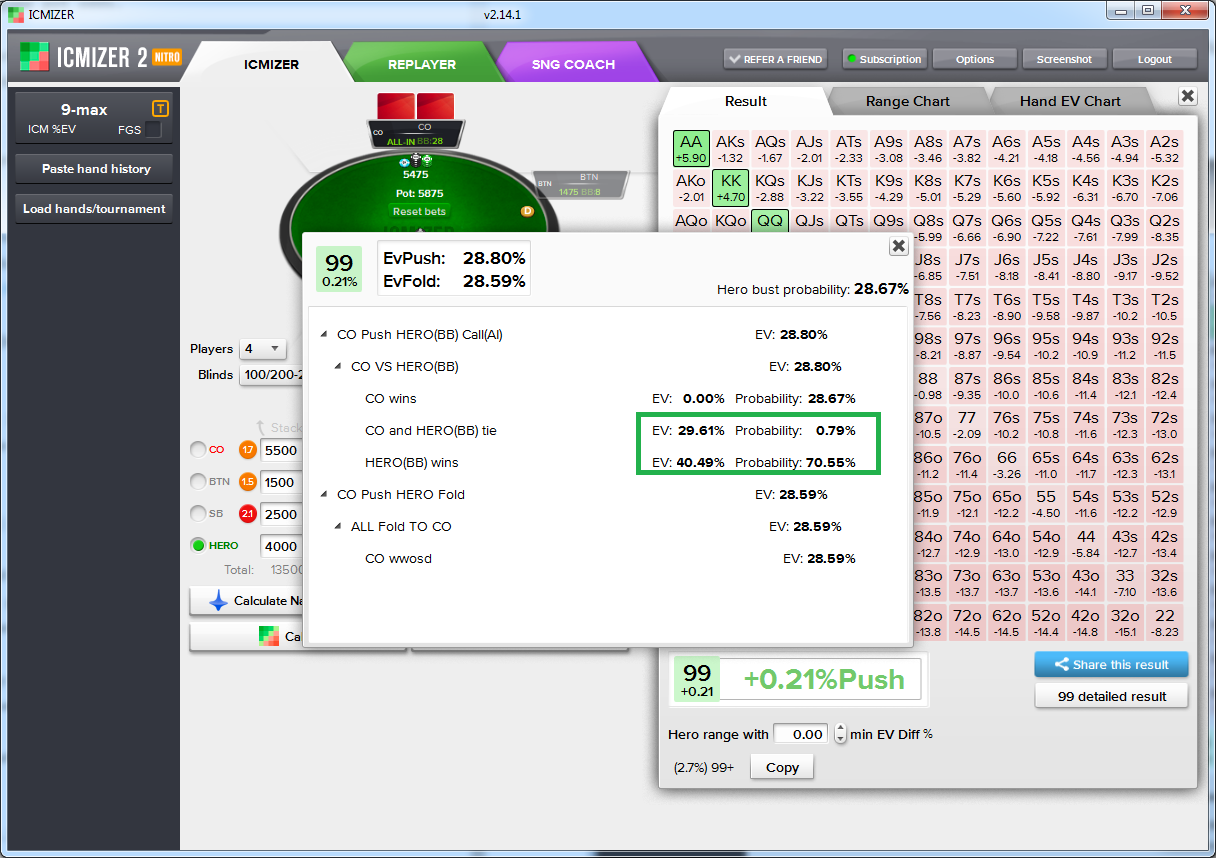Click the BTN seat plate on the table
This screenshot has height=858, width=1216.
[581, 184]
